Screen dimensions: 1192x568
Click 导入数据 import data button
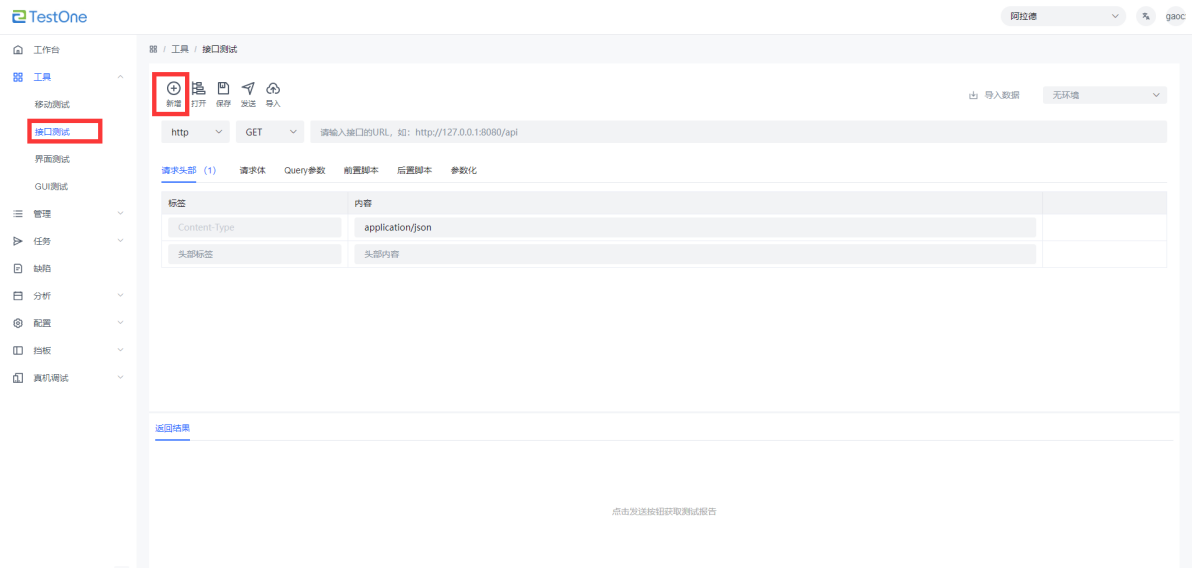(994, 95)
